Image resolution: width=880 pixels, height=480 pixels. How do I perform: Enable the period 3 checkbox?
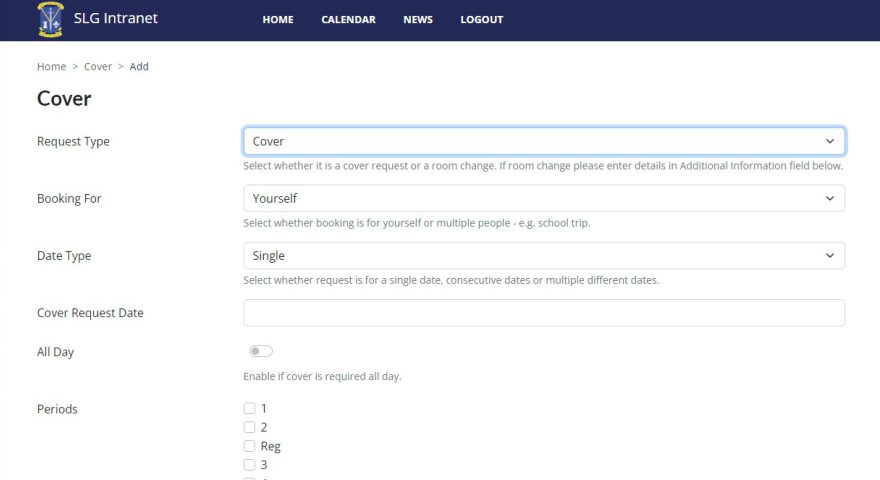tap(250, 465)
